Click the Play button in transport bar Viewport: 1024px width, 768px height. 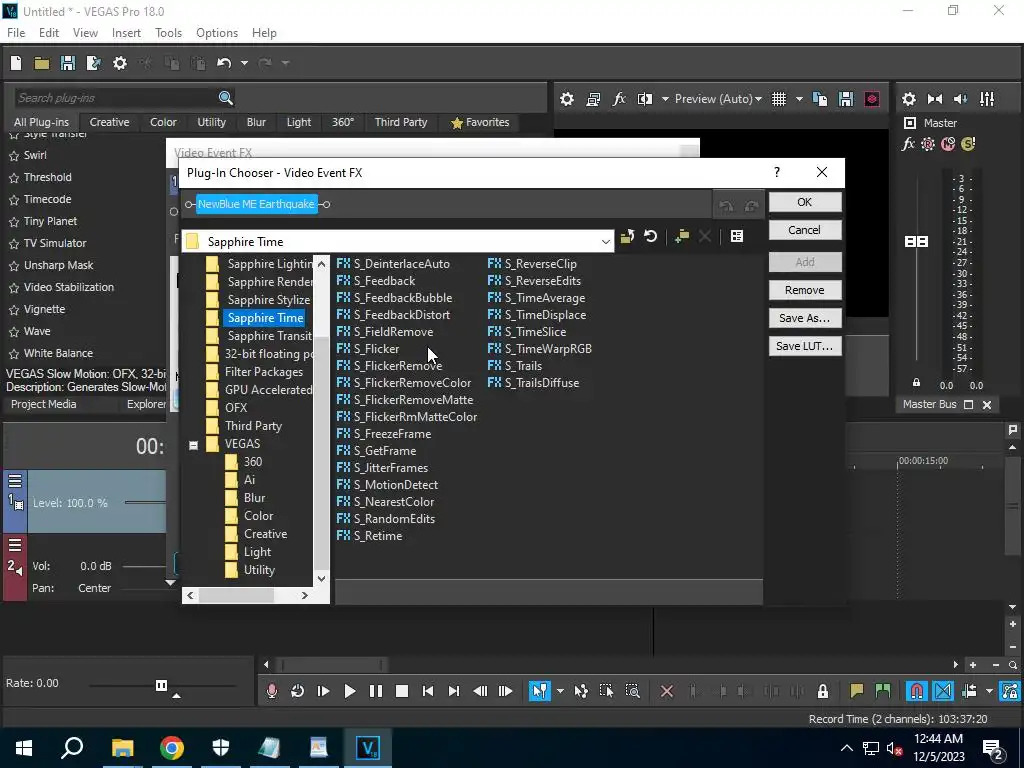[x=349, y=691]
